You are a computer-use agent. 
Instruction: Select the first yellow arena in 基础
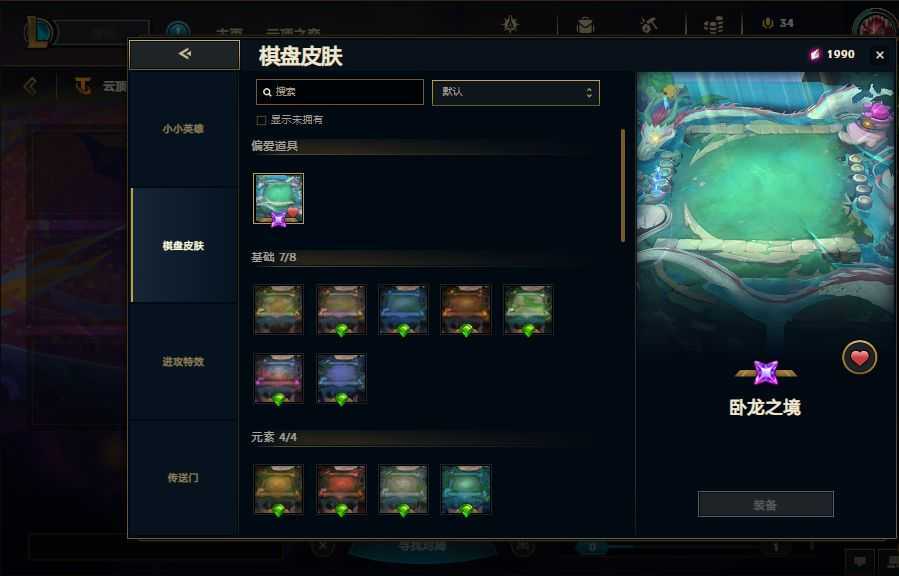[x=279, y=309]
